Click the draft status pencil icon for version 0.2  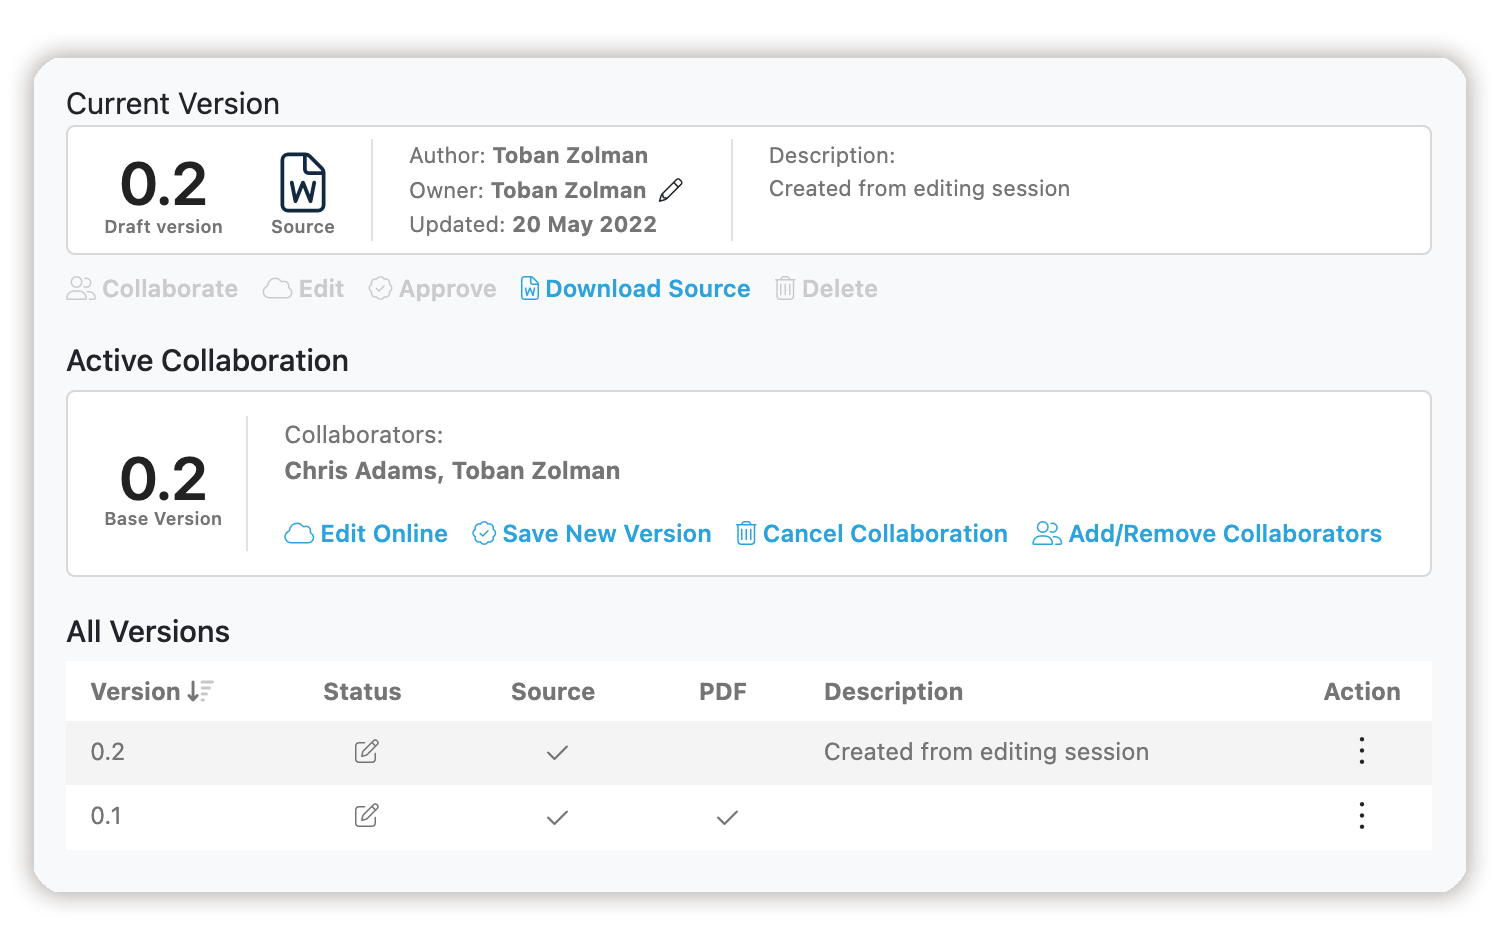[x=366, y=751]
